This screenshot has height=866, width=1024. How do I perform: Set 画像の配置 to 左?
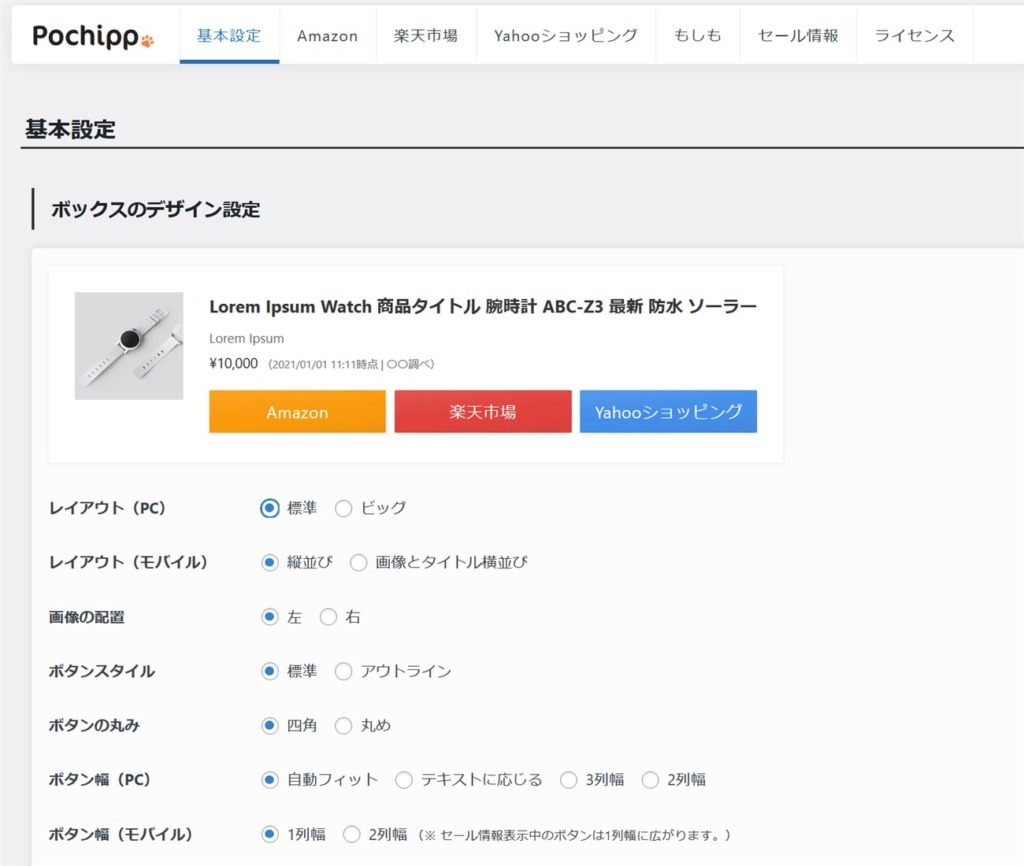tap(270, 617)
